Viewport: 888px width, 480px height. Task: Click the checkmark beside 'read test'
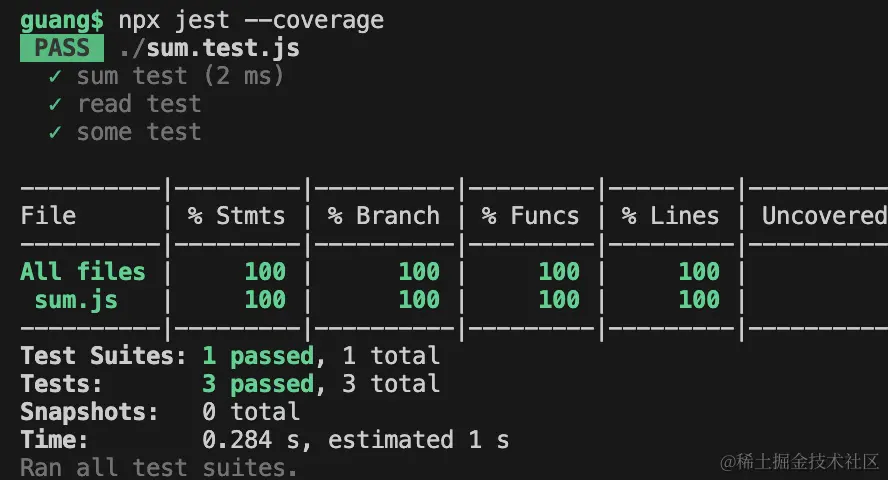(x=55, y=104)
